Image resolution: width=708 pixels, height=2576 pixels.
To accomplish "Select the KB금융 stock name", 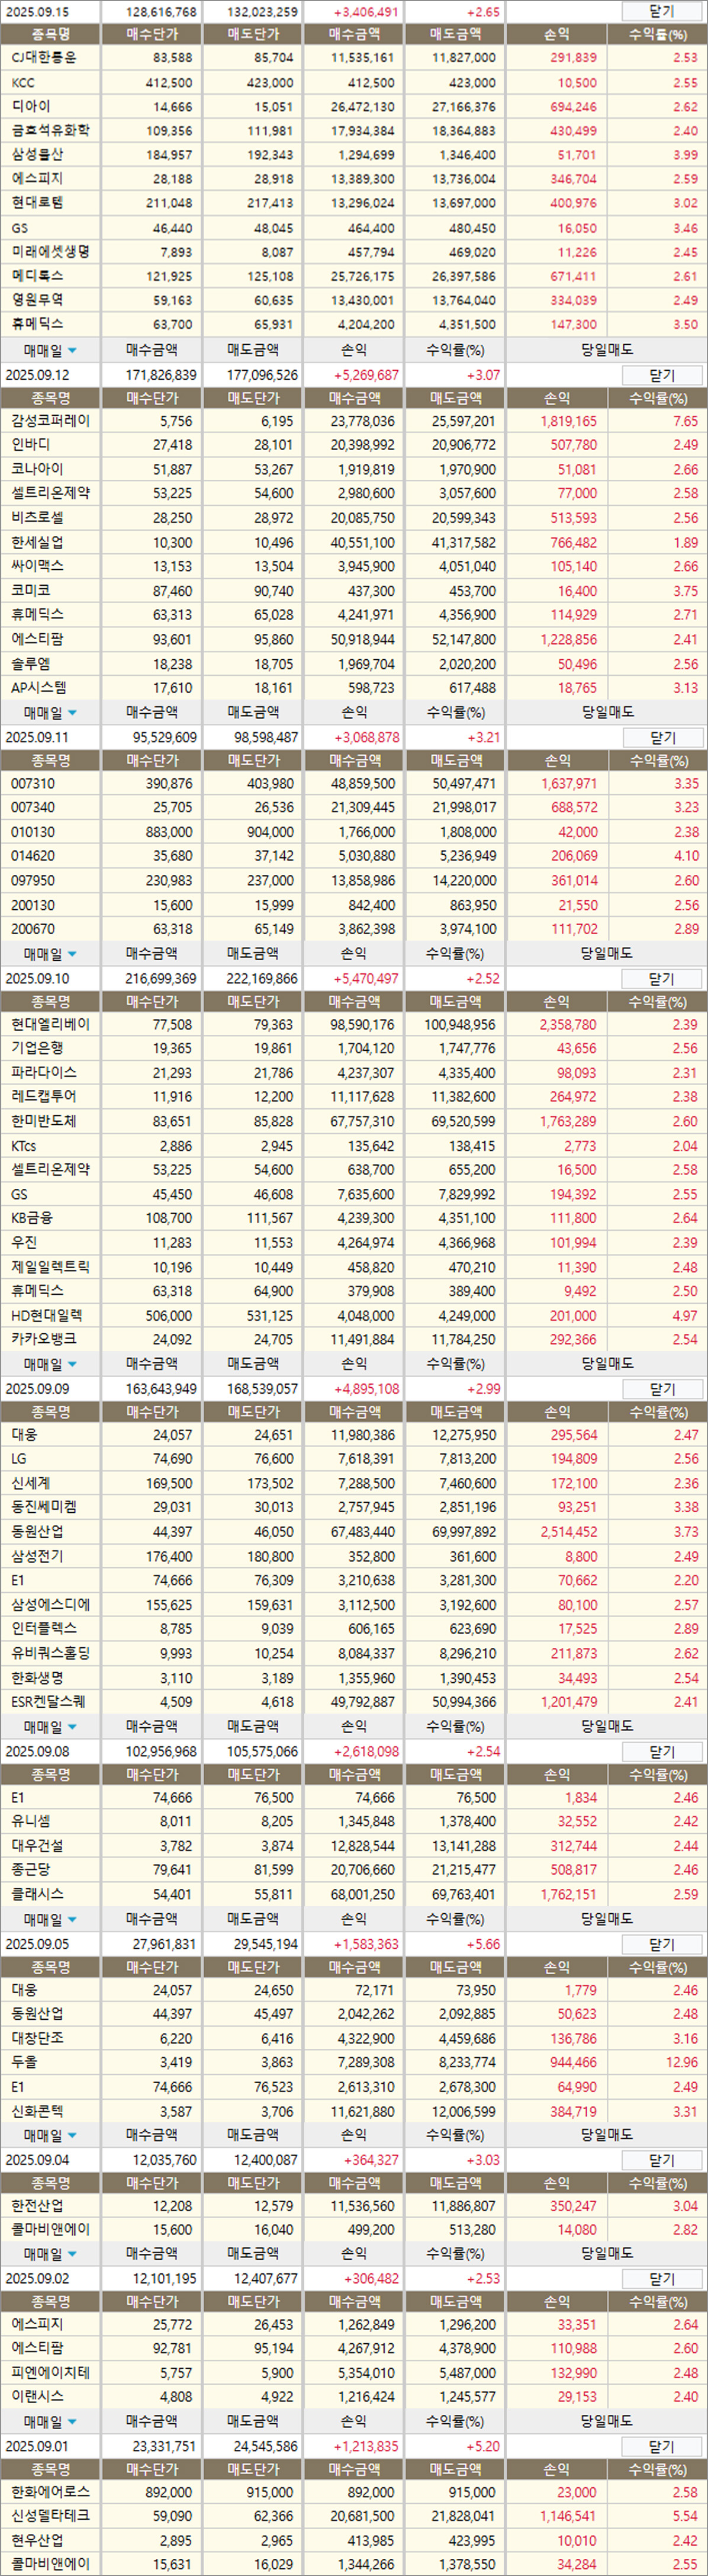I will [x=32, y=1218].
